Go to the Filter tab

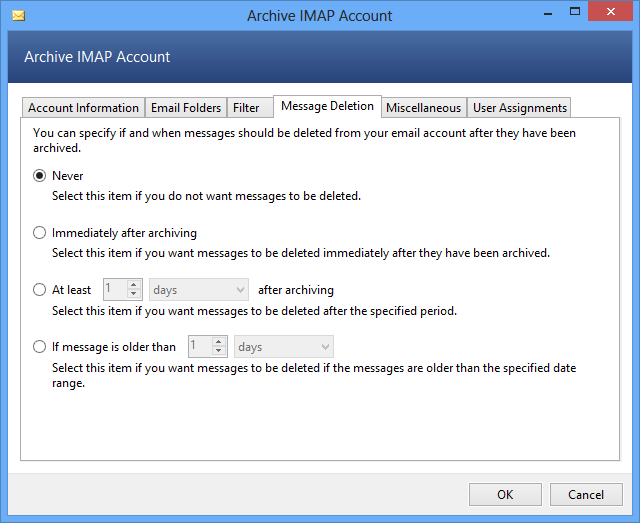[x=246, y=108]
